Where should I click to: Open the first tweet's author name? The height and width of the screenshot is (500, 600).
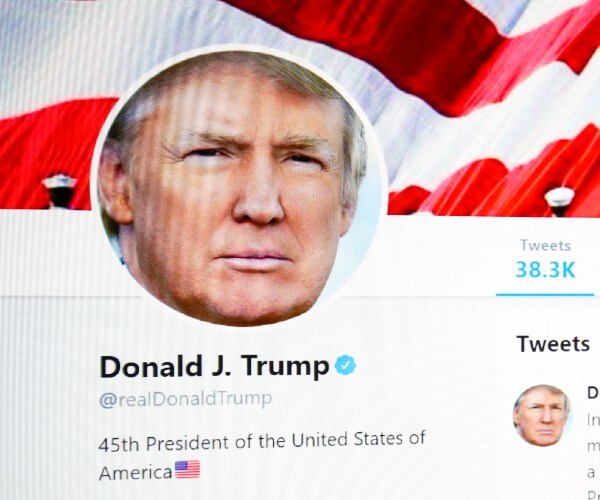pyautogui.click(x=593, y=393)
